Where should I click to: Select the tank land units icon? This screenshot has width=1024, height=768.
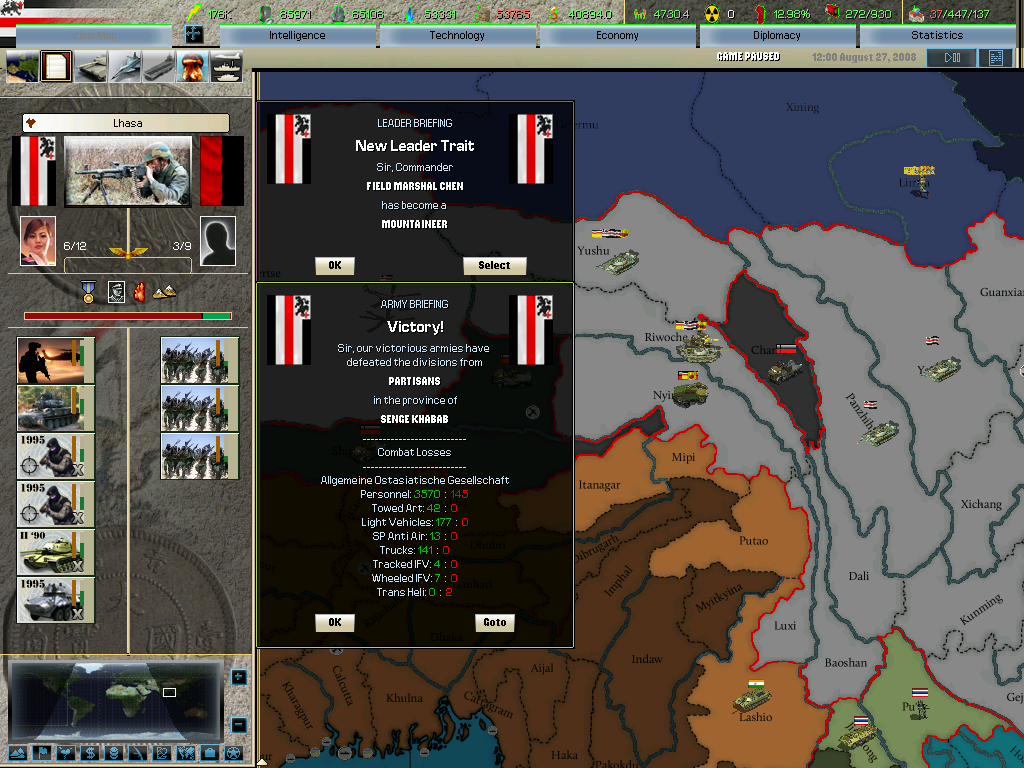tap(91, 66)
